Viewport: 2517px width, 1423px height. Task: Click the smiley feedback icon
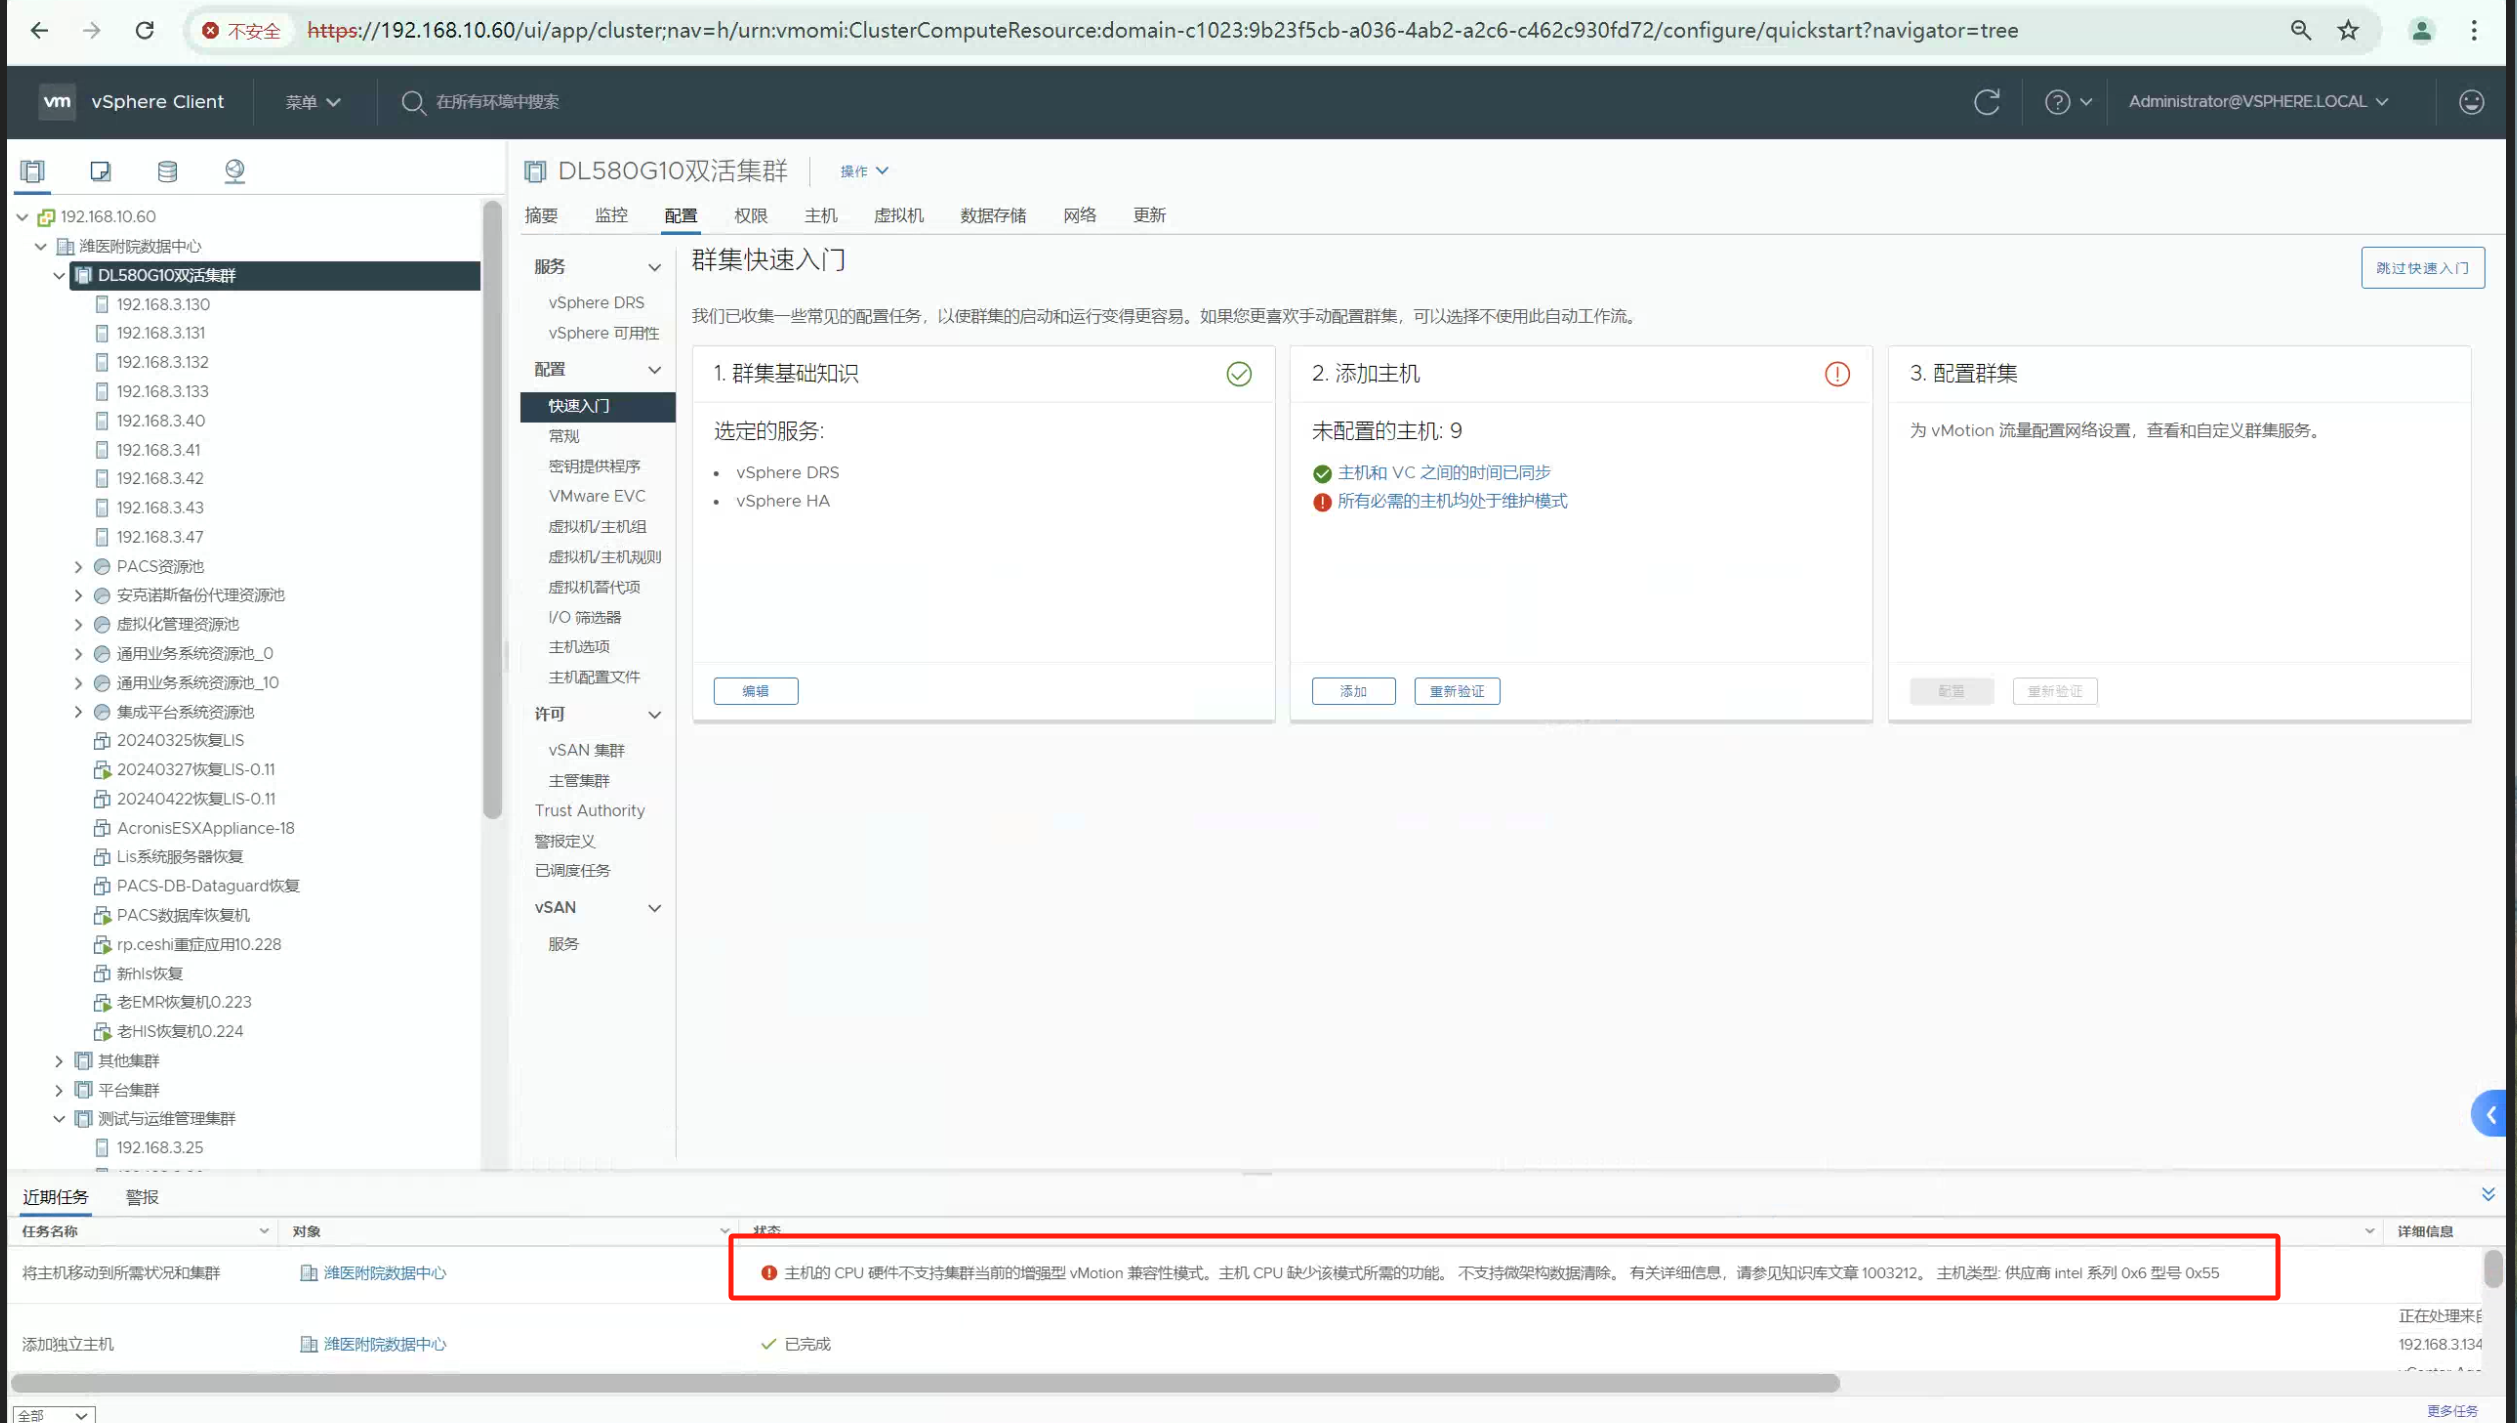[2470, 102]
